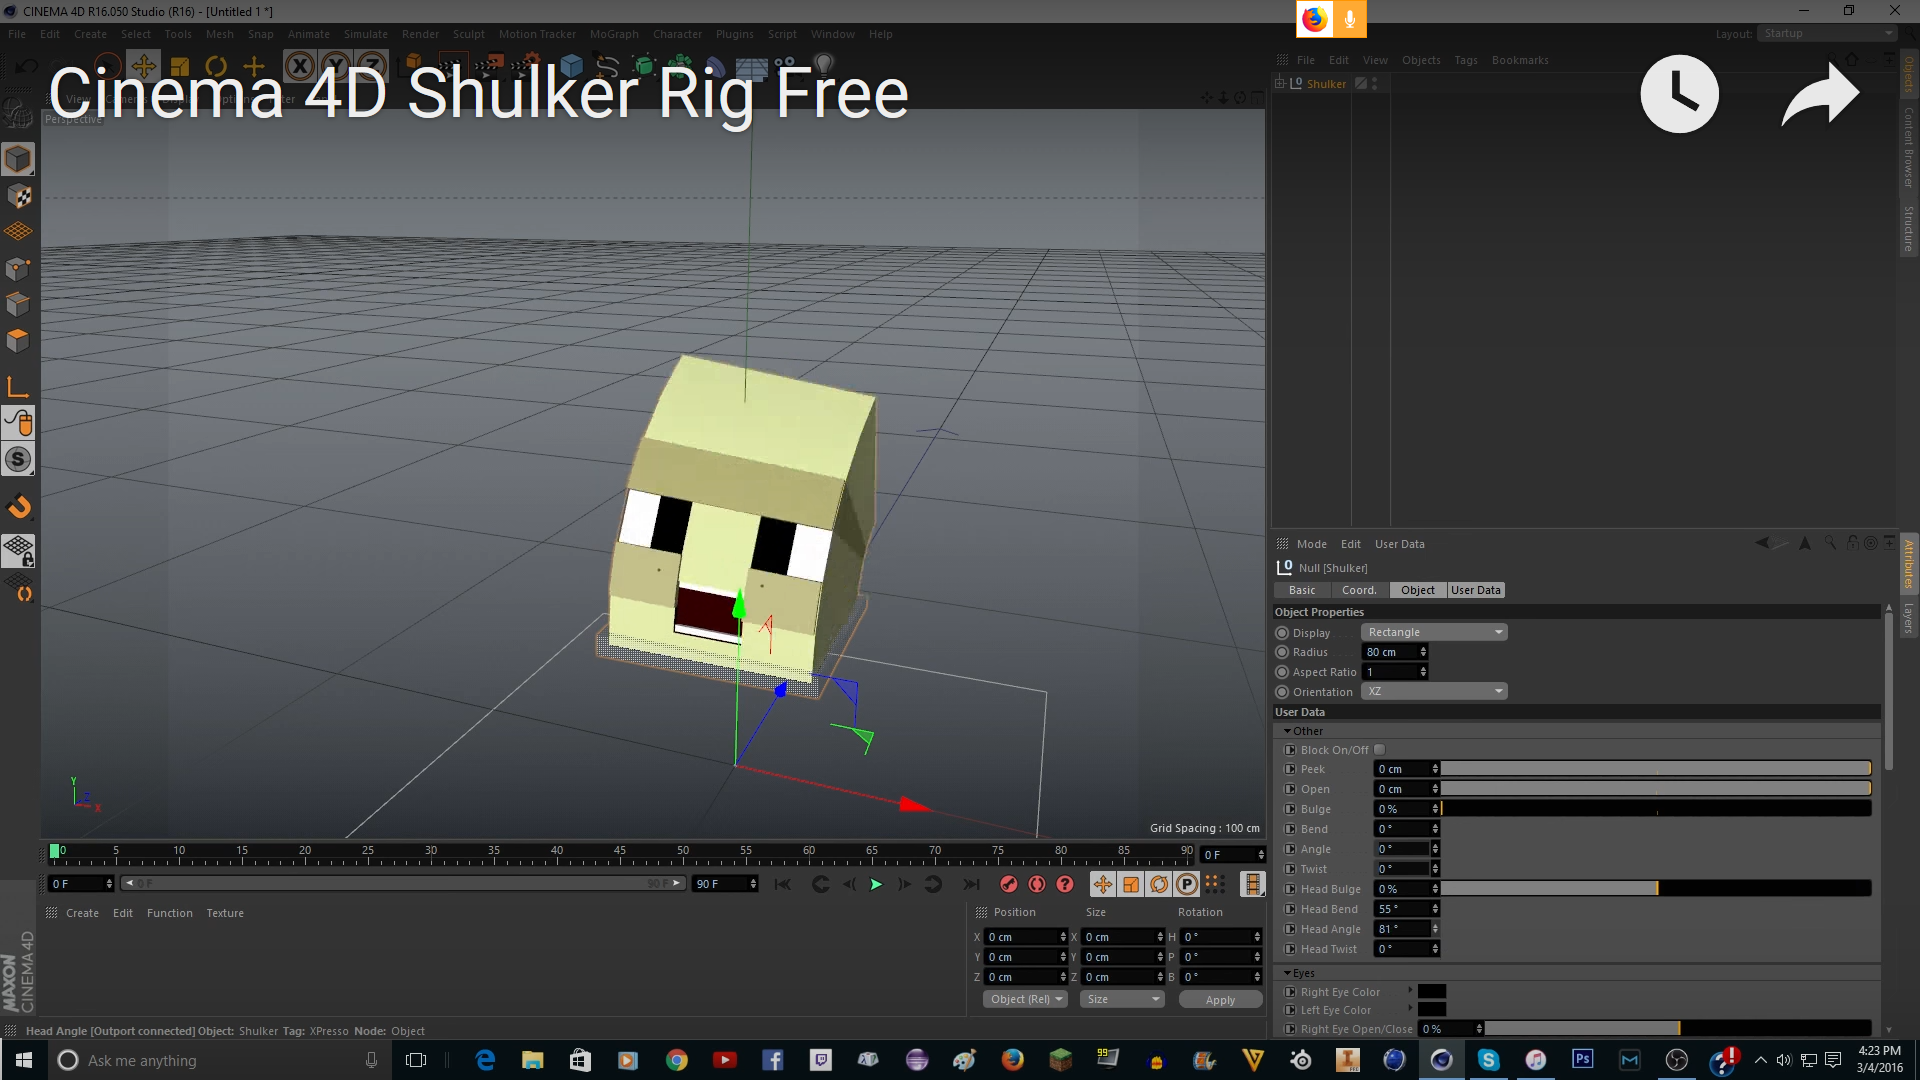Toggle the Viewport Solo S icon
The width and height of the screenshot is (1920, 1080).
pyautogui.click(x=18, y=460)
